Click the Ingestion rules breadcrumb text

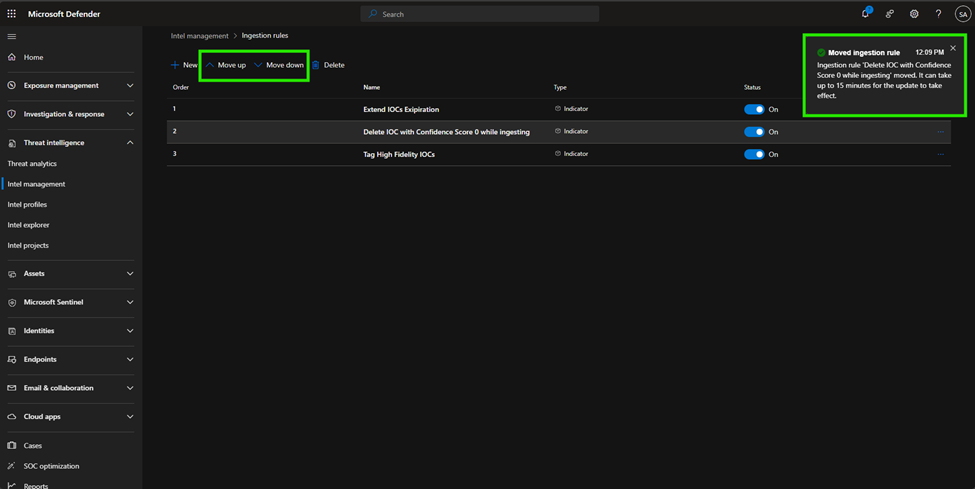[265, 35]
